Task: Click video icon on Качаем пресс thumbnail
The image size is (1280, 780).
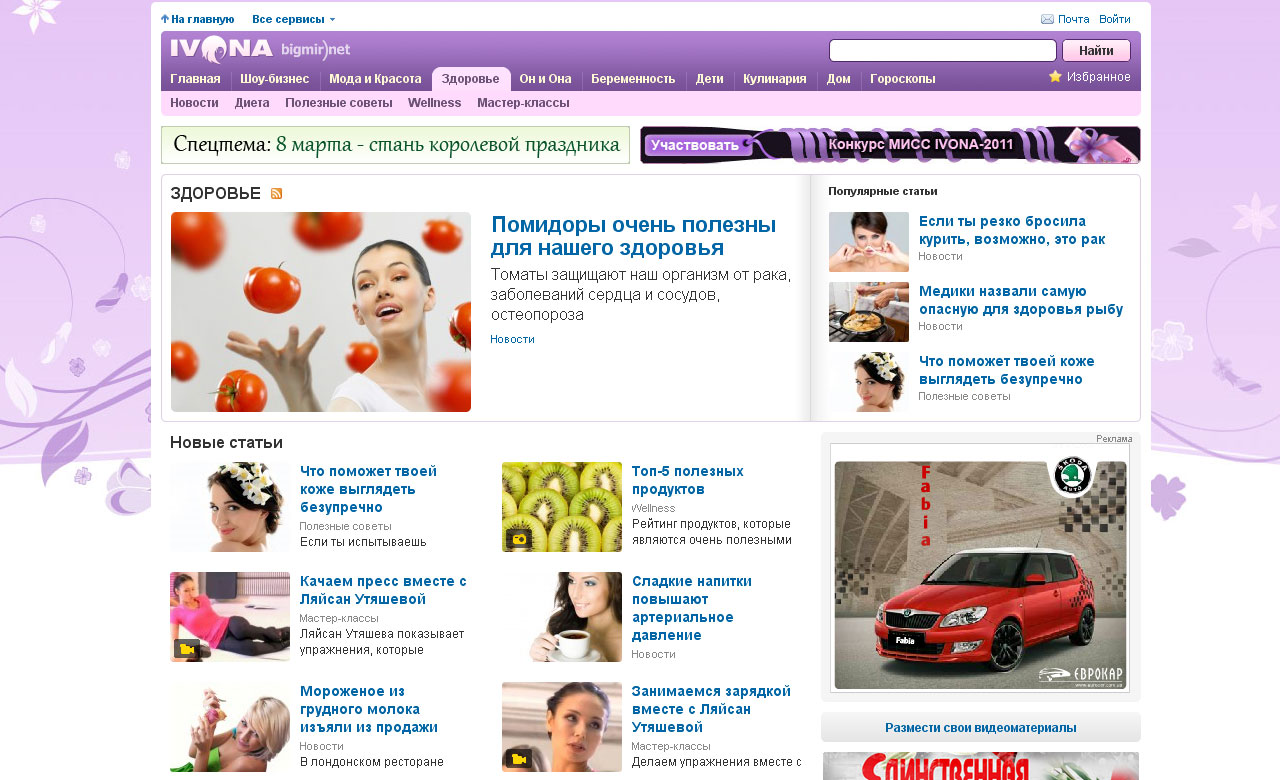Action: pyautogui.click(x=187, y=649)
